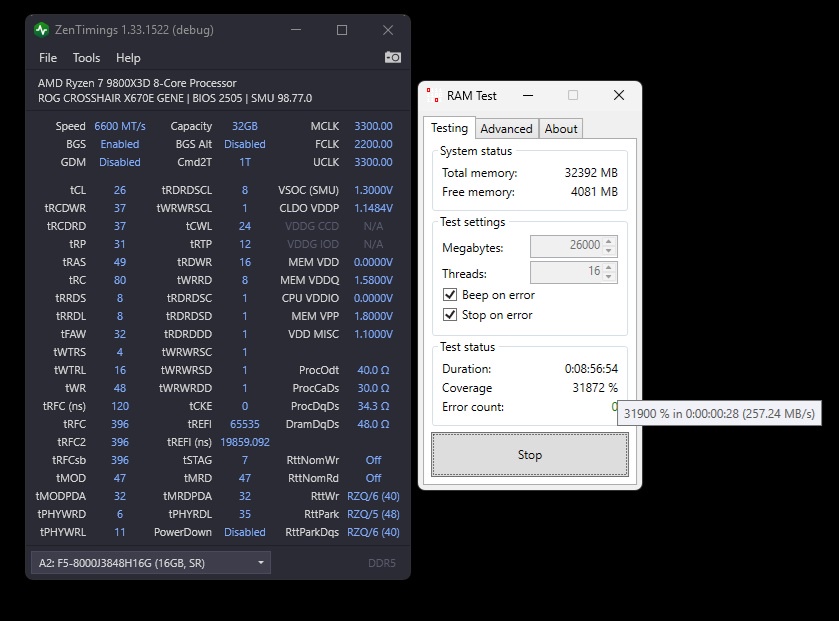Screen dimensions: 839x621
Task: Close the RAM Test window
Action: (619, 96)
